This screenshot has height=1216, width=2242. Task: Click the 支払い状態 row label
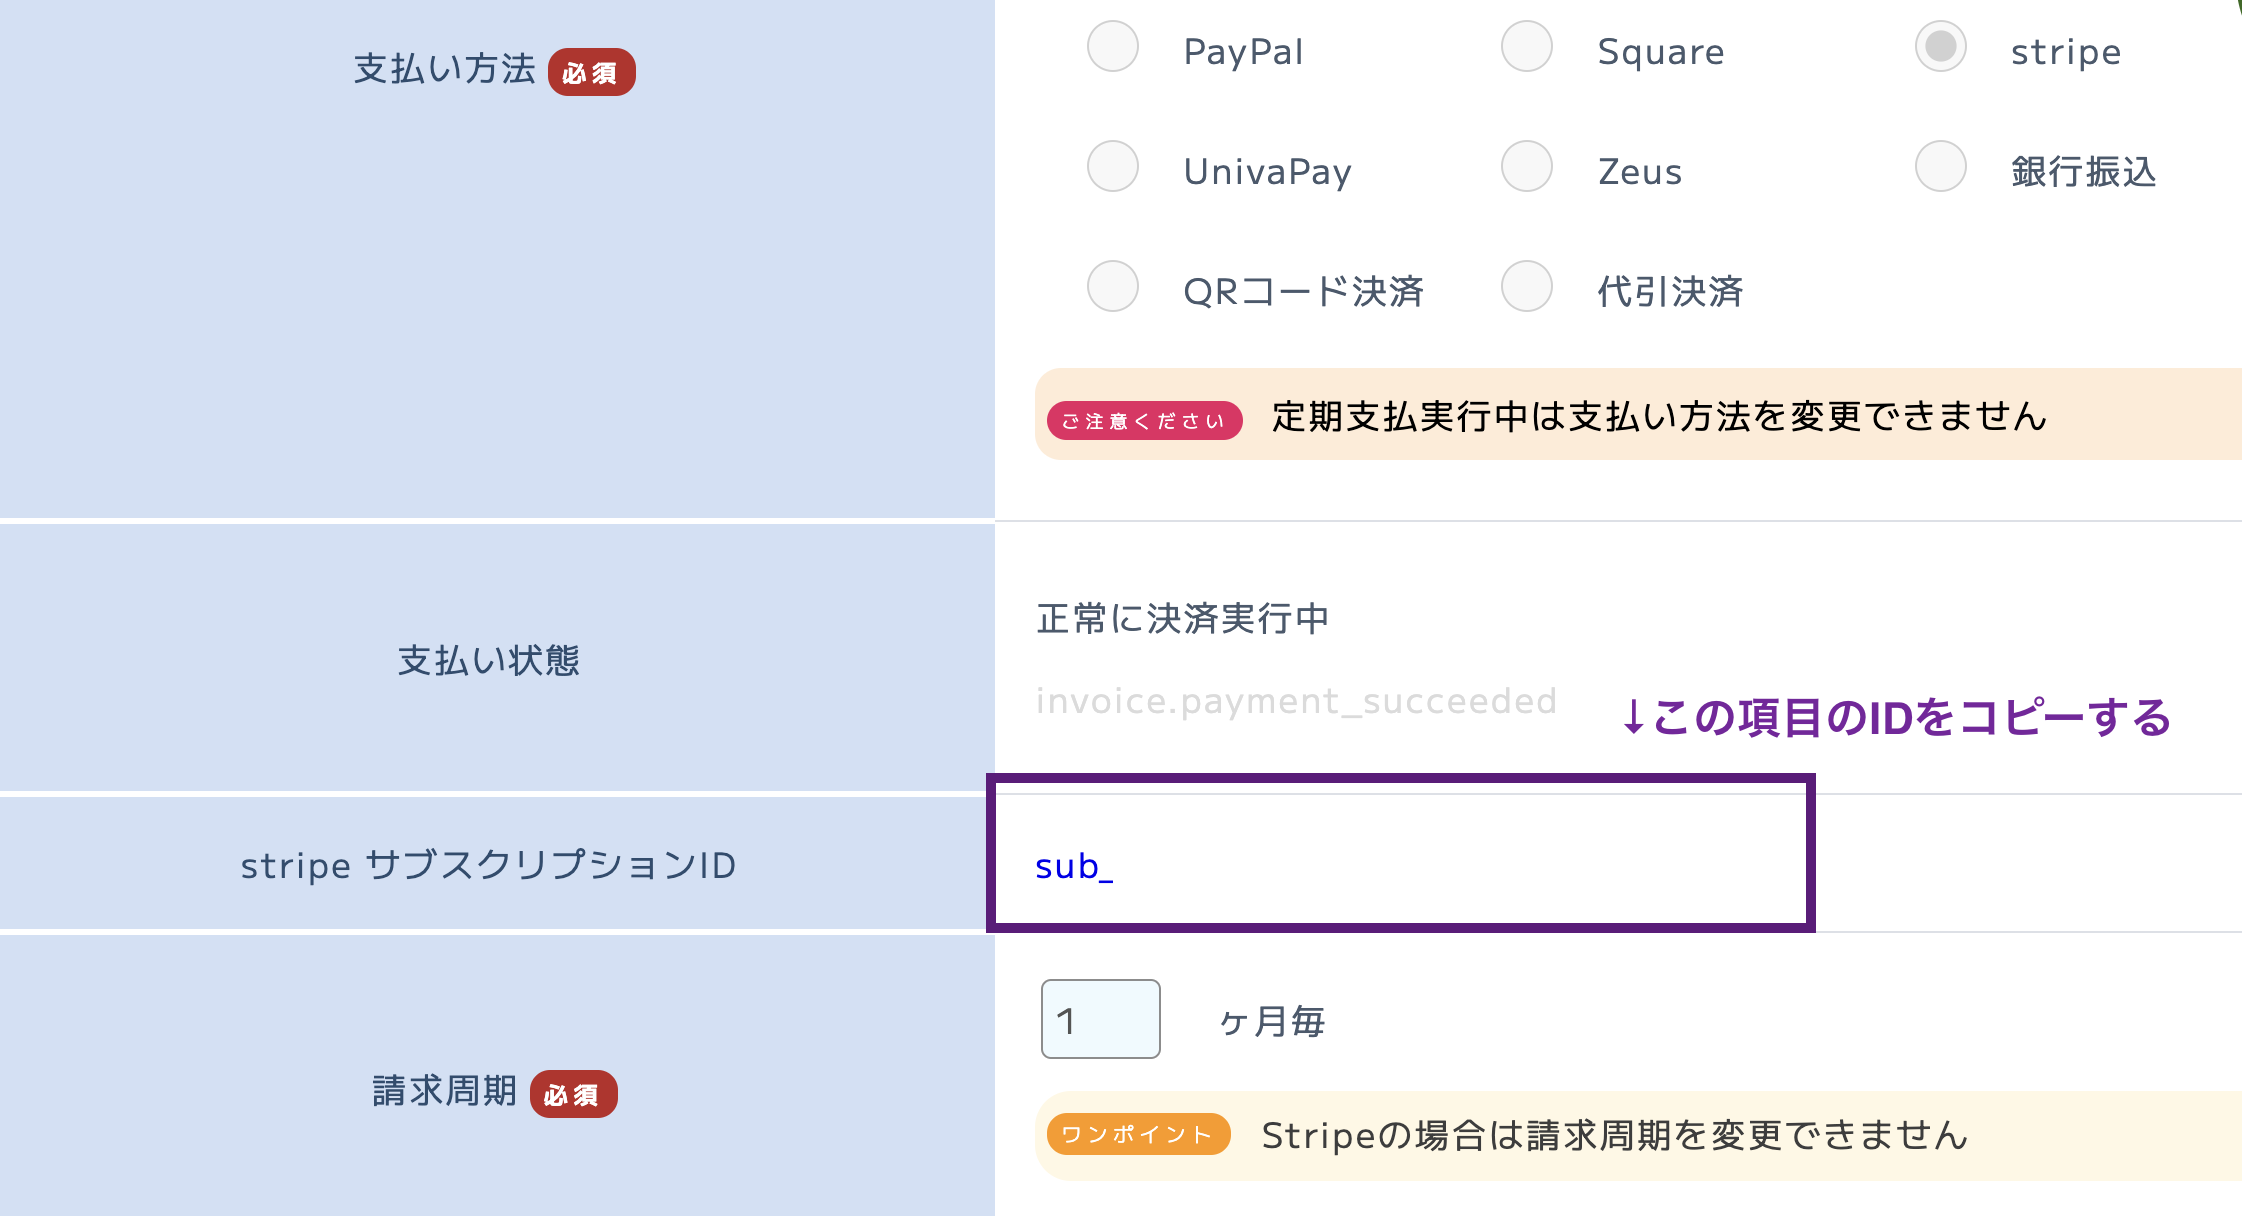coord(489,660)
